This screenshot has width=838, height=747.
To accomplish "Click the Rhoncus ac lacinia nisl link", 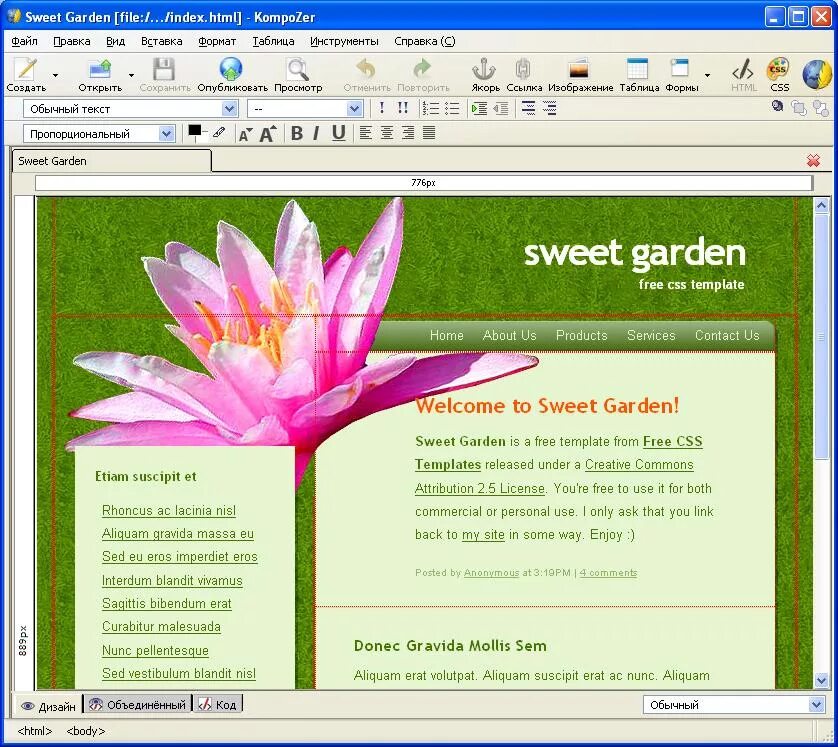I will coord(169,510).
